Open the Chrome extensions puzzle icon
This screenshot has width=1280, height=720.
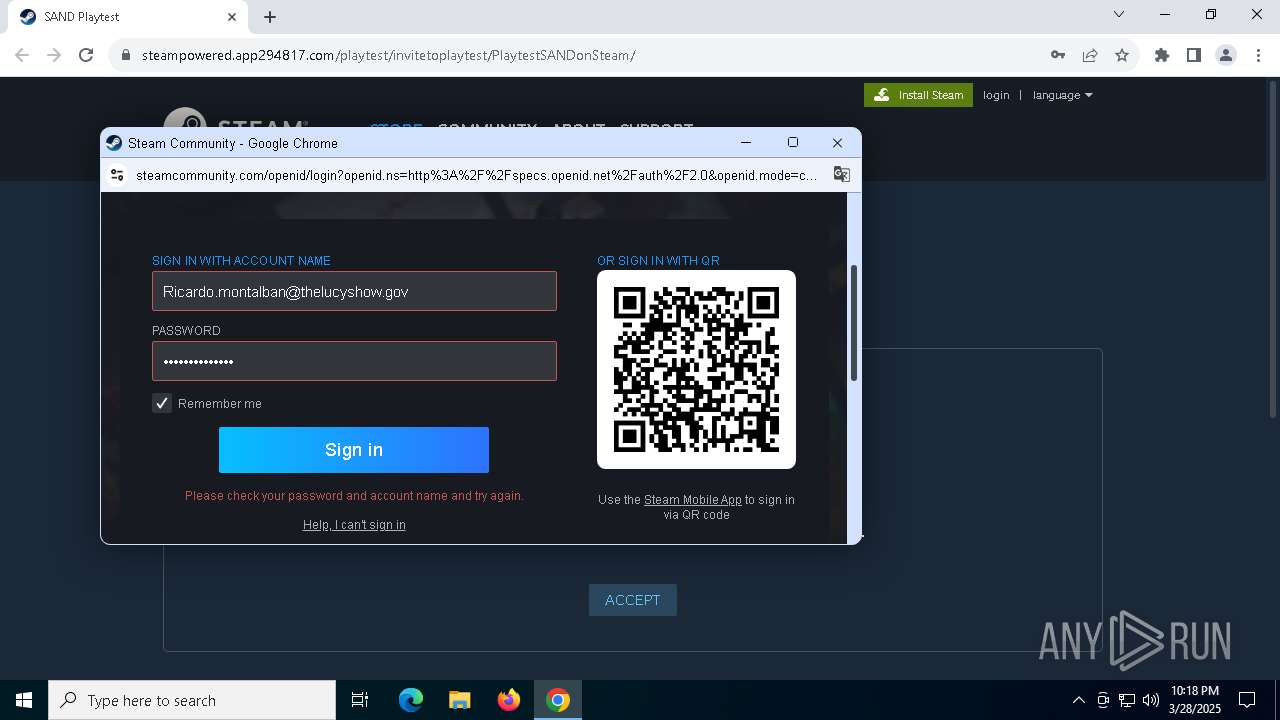(x=1162, y=55)
